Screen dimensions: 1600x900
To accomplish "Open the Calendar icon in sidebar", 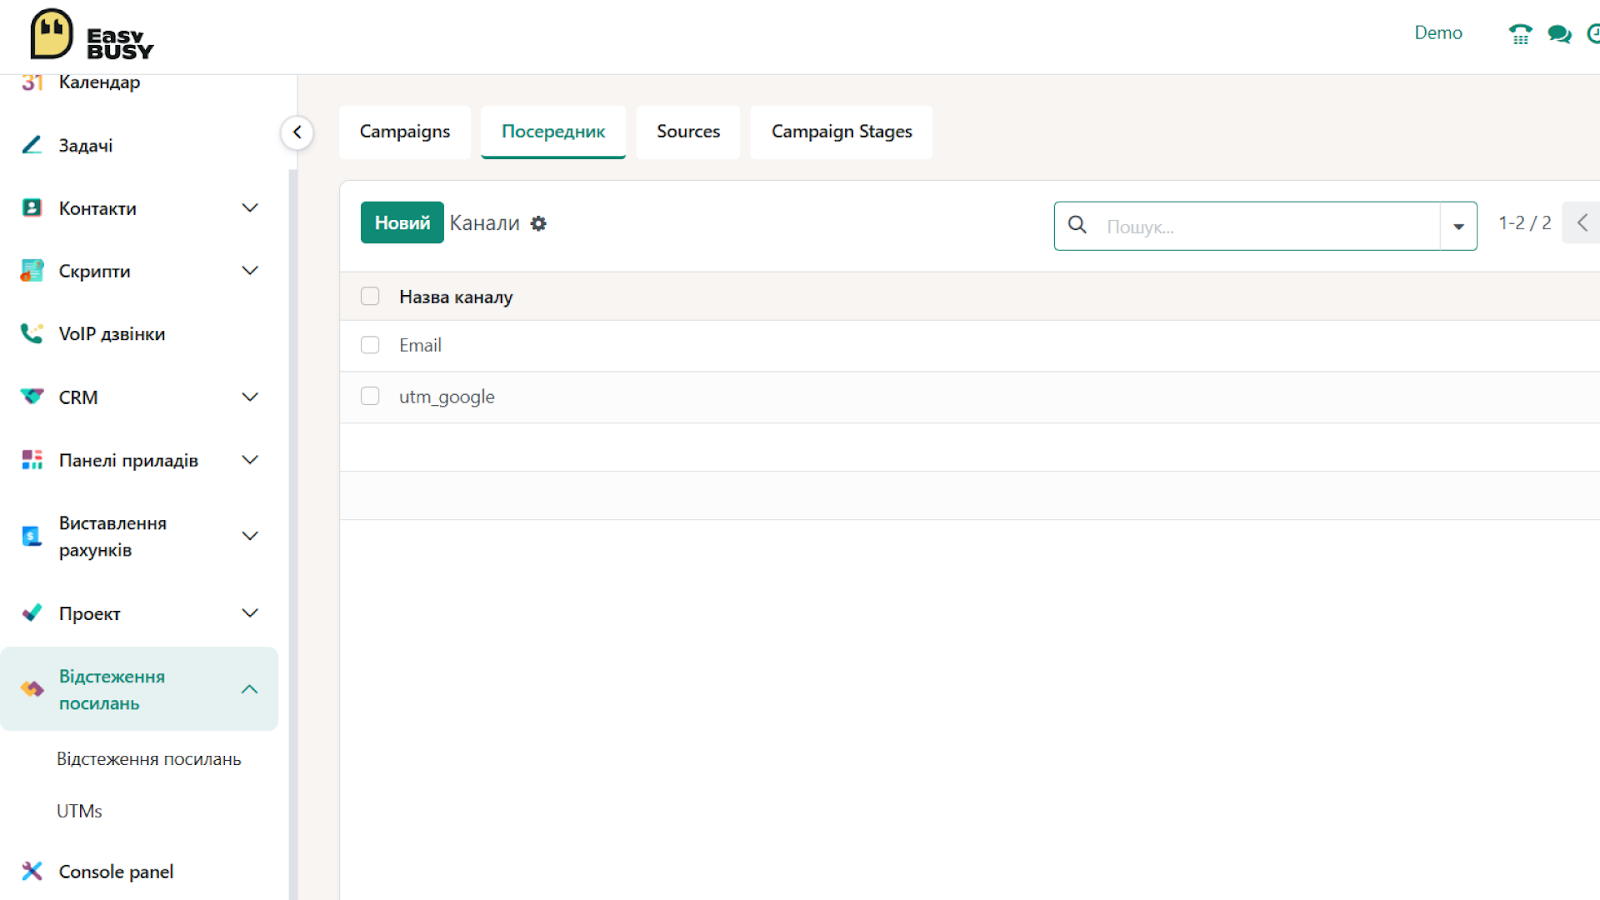I will pyautogui.click(x=32, y=82).
